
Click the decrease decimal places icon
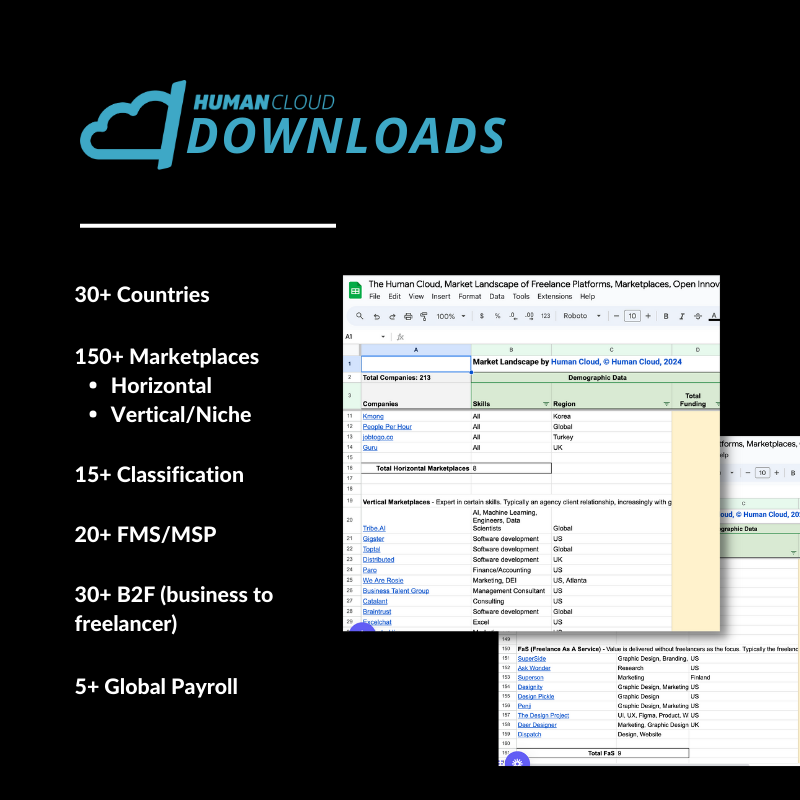pos(513,316)
